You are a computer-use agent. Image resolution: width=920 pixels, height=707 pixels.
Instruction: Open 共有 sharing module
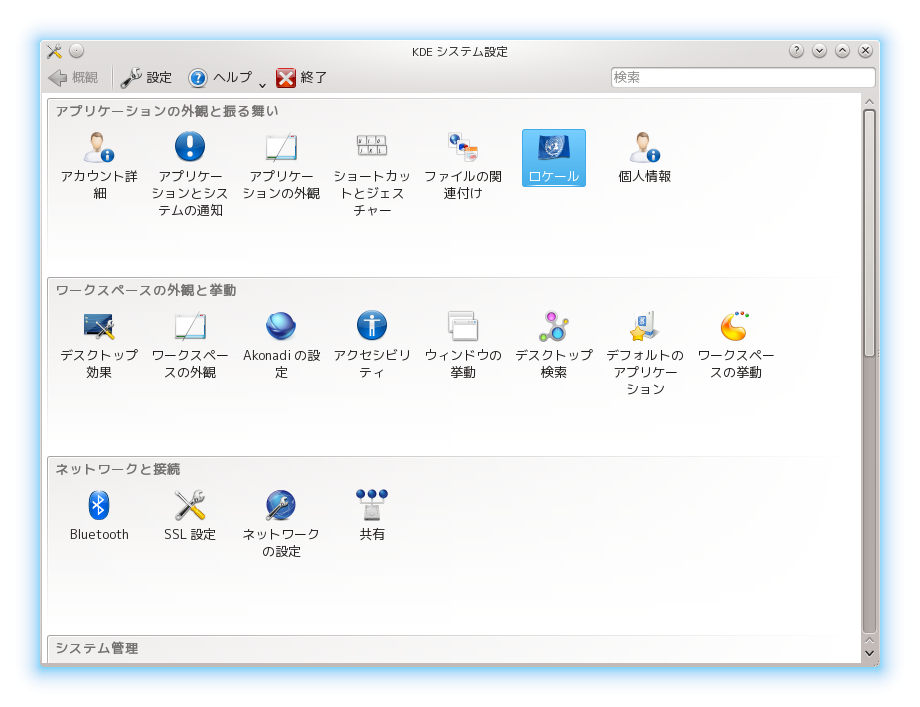(372, 515)
